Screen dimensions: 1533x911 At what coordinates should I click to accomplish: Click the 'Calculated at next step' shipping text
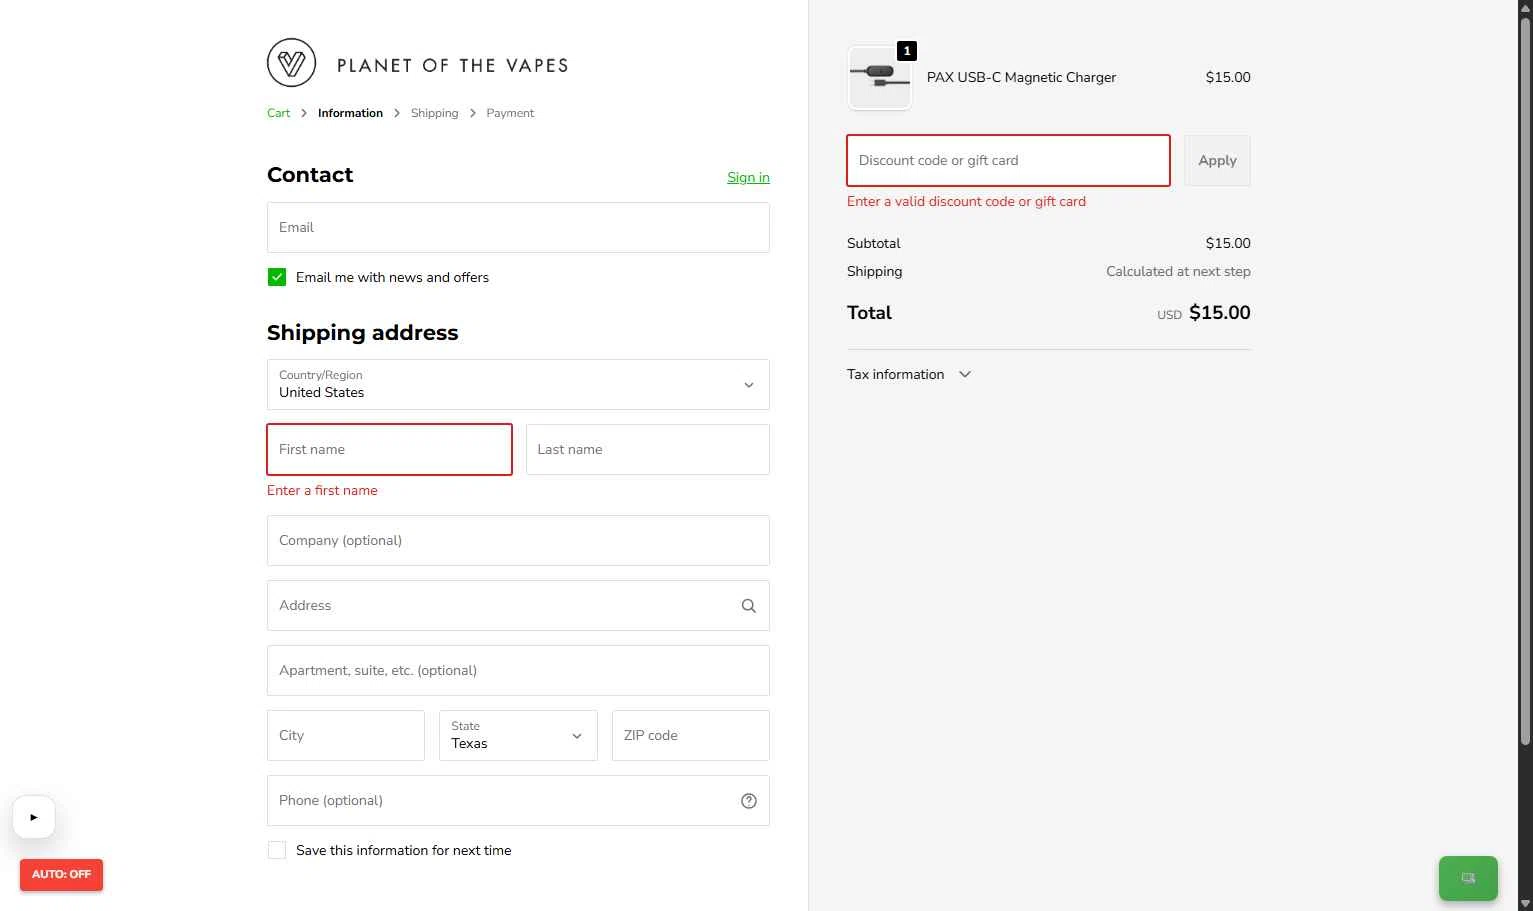(1178, 271)
